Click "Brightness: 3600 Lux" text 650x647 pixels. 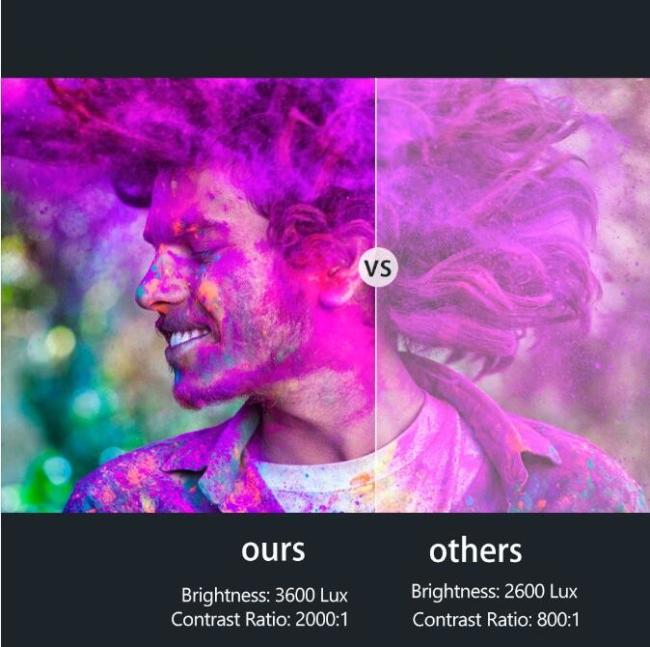264,595
